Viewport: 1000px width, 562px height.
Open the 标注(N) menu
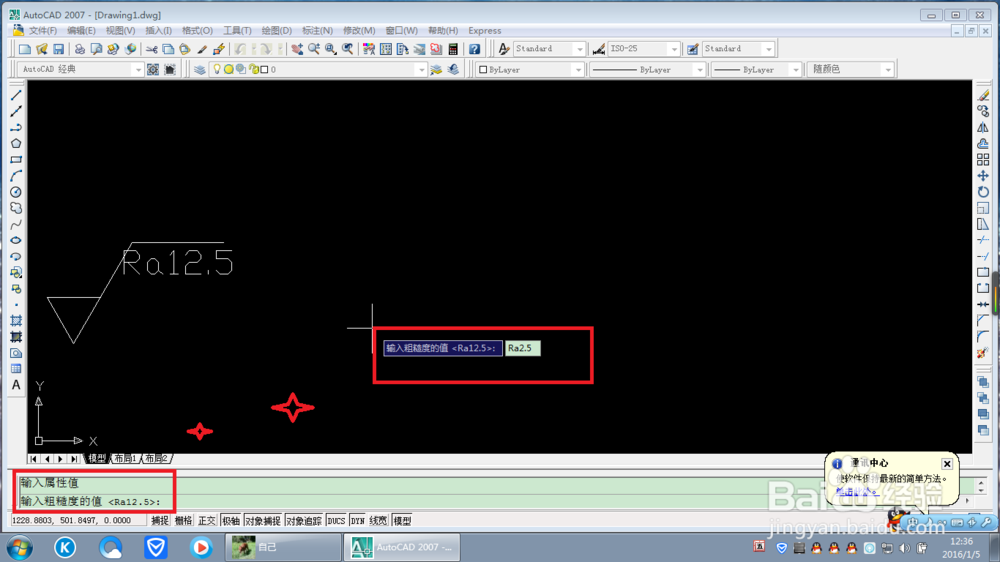click(317, 31)
